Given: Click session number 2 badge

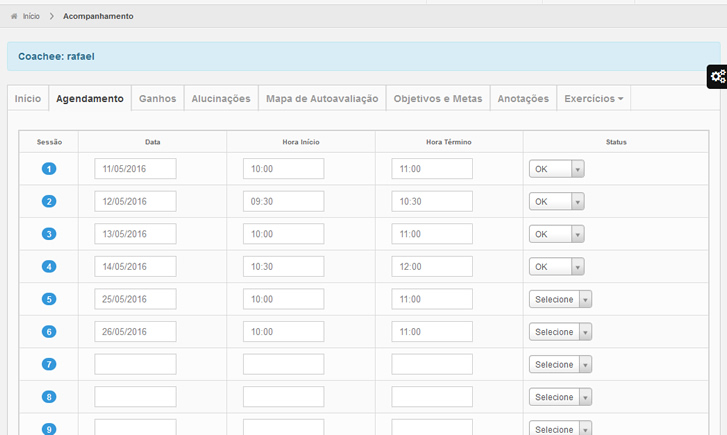Looking at the screenshot, I should (x=49, y=201).
